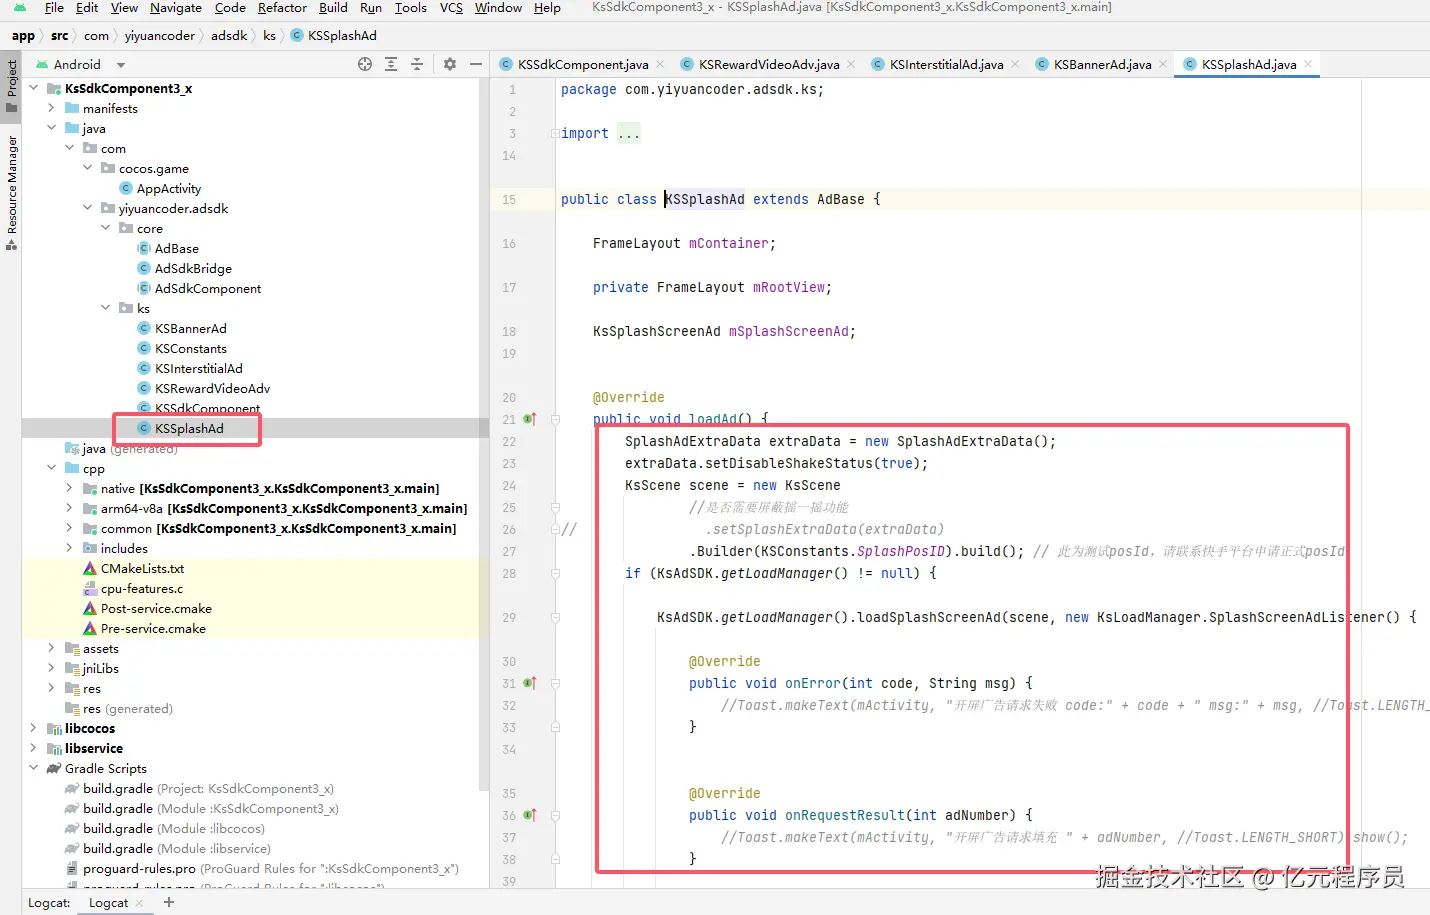Click the adsdk breadcrumb in navigation bar

pos(229,36)
